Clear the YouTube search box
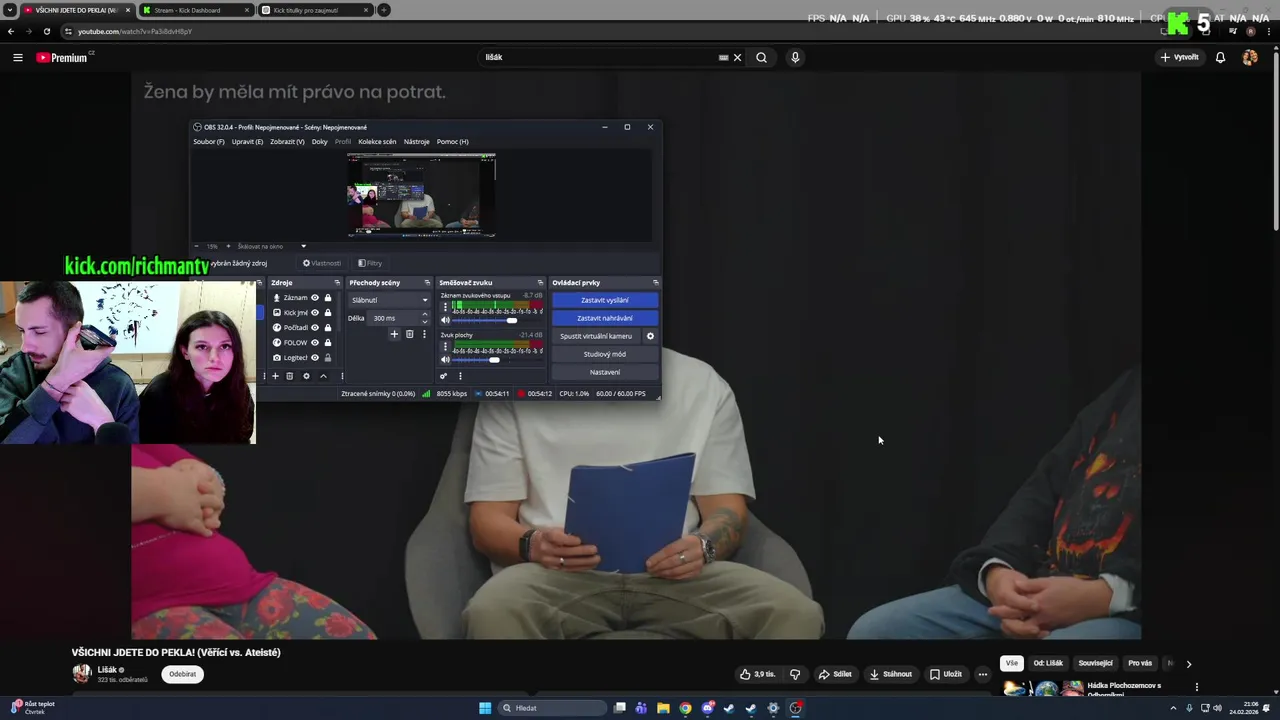This screenshot has width=1280, height=720. 738,58
